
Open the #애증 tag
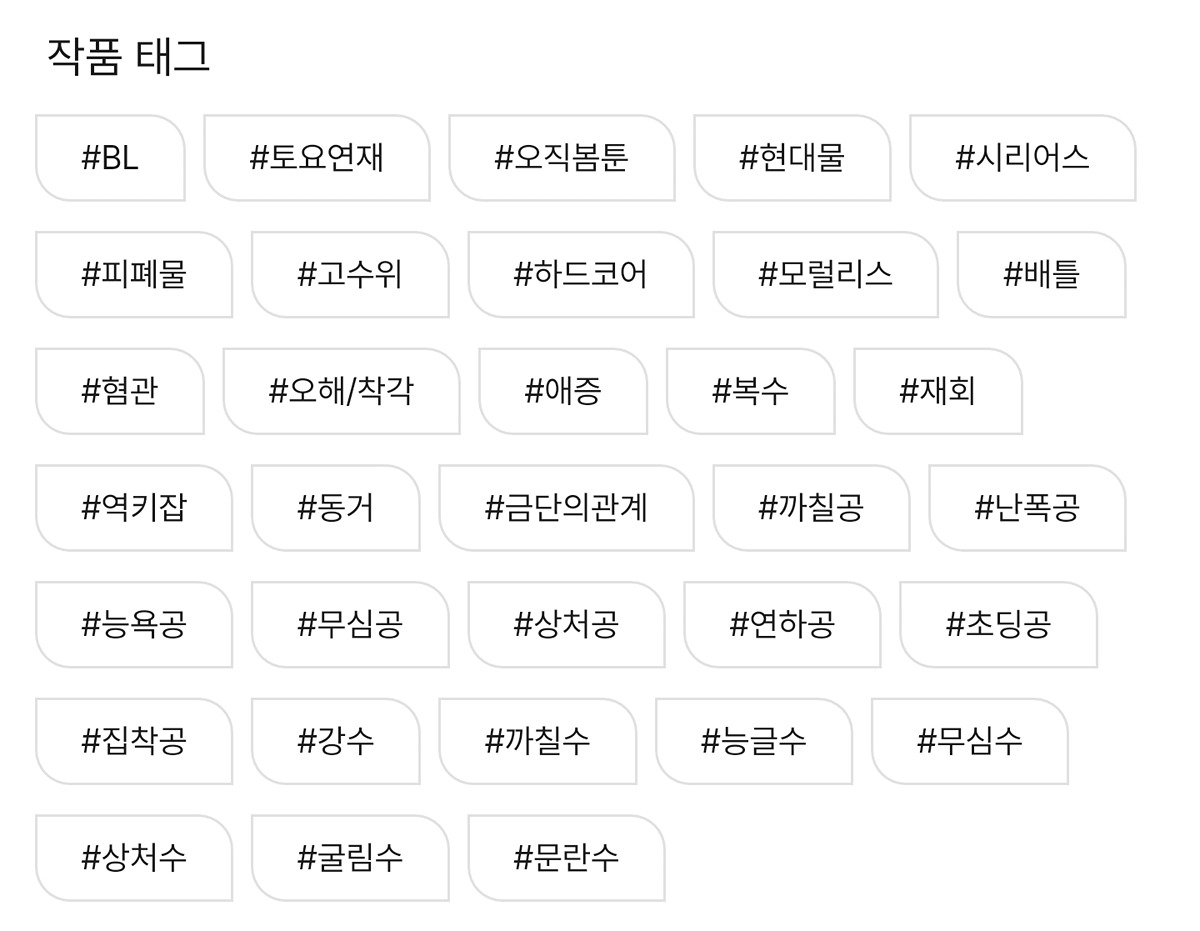point(563,391)
